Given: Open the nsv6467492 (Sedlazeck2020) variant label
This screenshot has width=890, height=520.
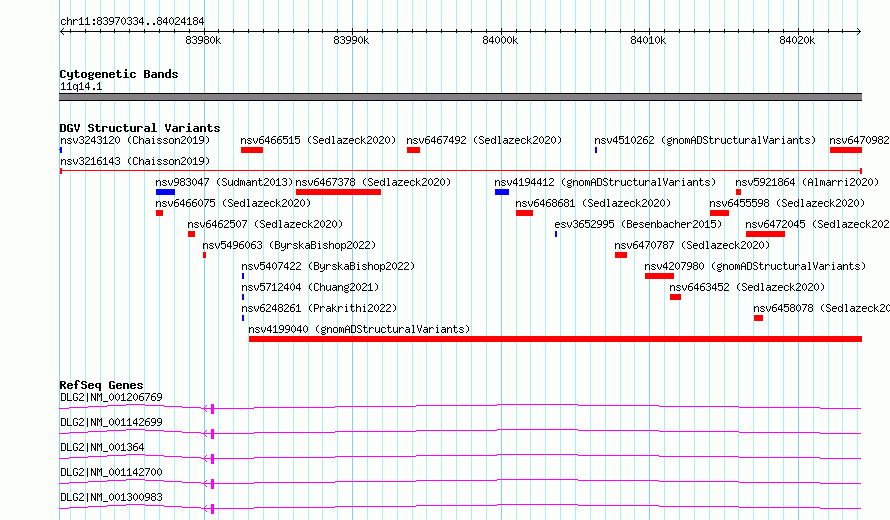Looking at the screenshot, I should (x=484, y=140).
